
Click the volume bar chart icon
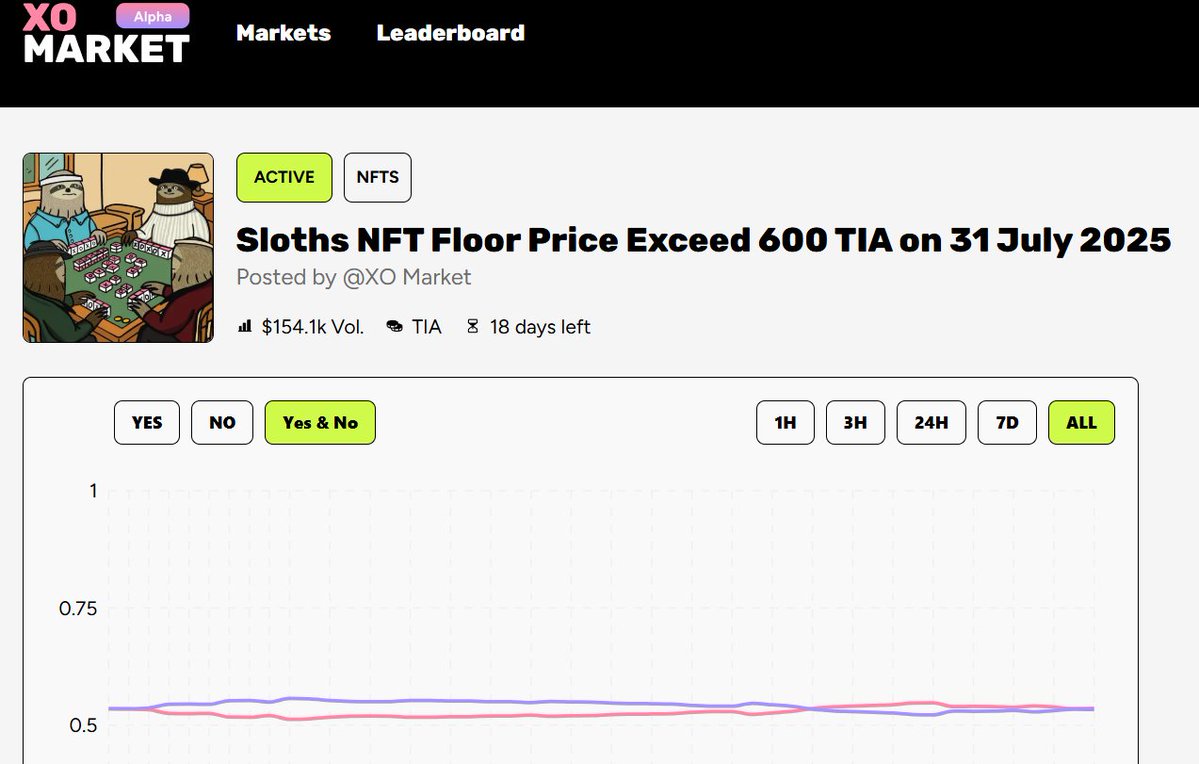click(245, 327)
